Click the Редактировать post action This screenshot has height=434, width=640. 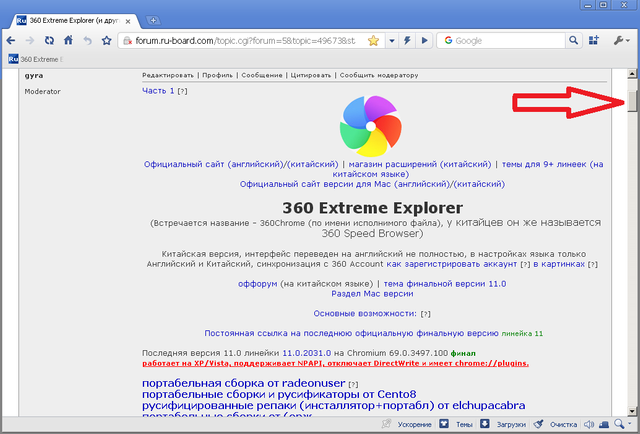coord(168,75)
